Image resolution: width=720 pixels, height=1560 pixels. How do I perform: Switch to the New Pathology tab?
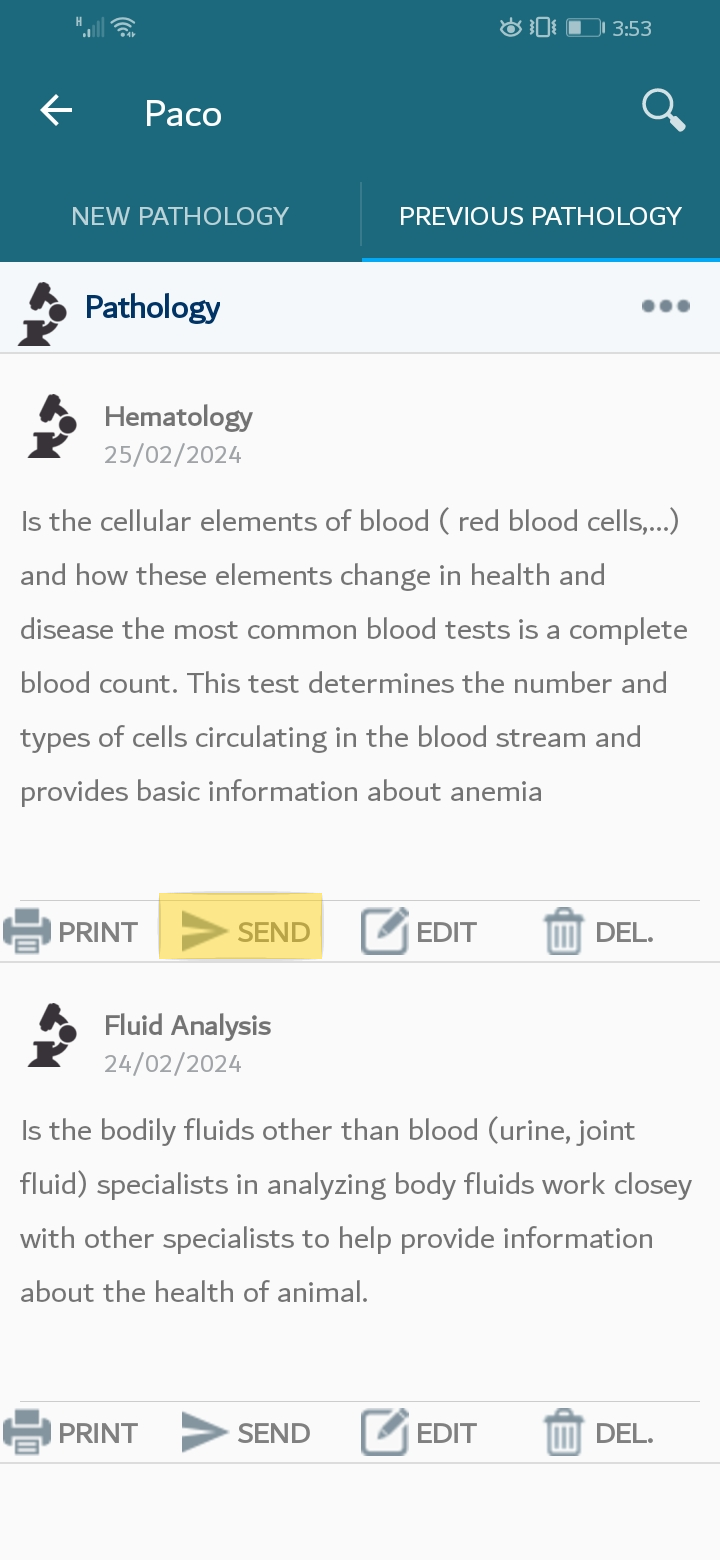coord(180,216)
